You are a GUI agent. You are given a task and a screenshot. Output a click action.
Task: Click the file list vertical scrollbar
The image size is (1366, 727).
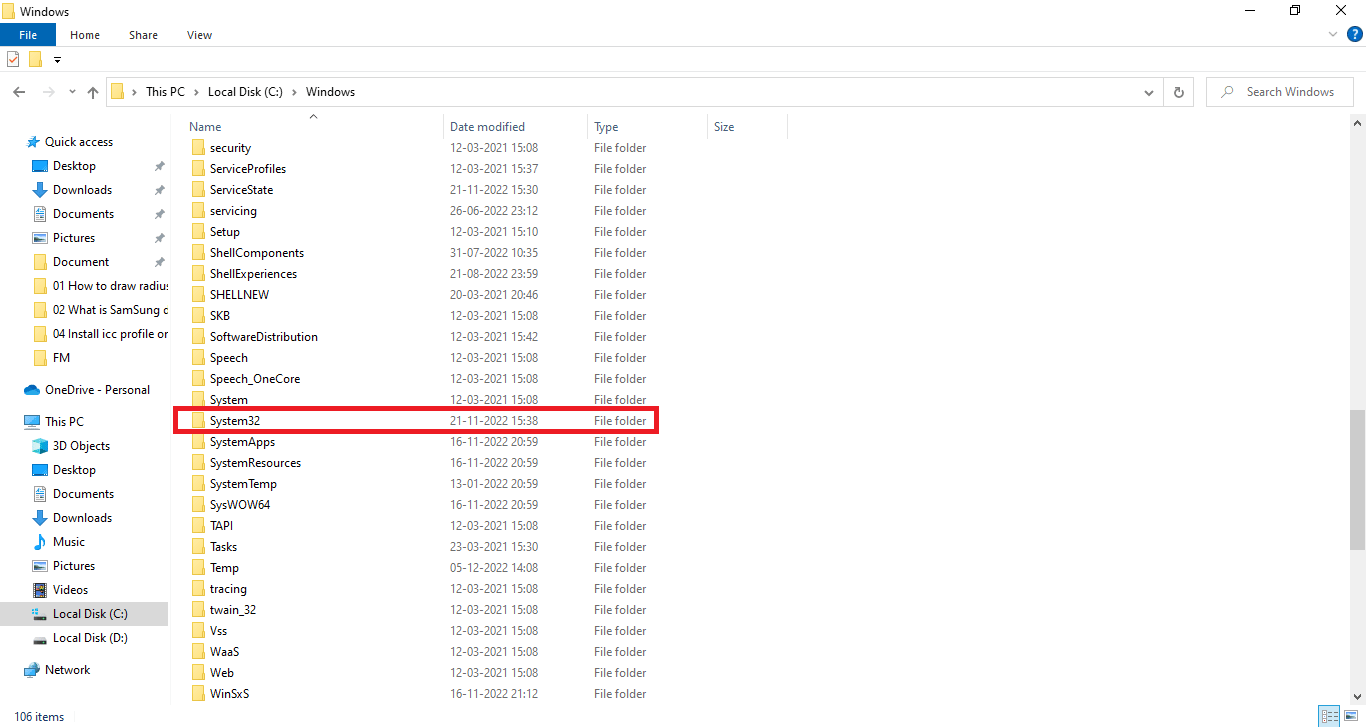click(x=1357, y=479)
